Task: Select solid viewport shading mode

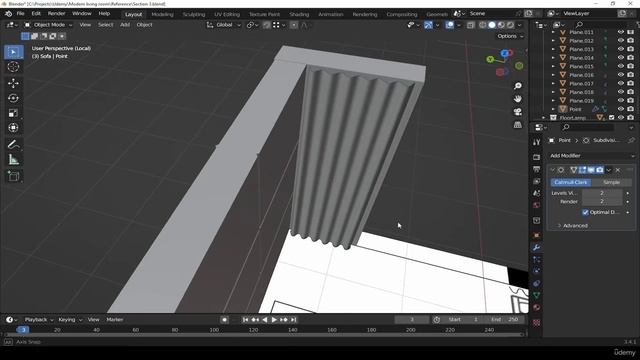Action: [492, 25]
